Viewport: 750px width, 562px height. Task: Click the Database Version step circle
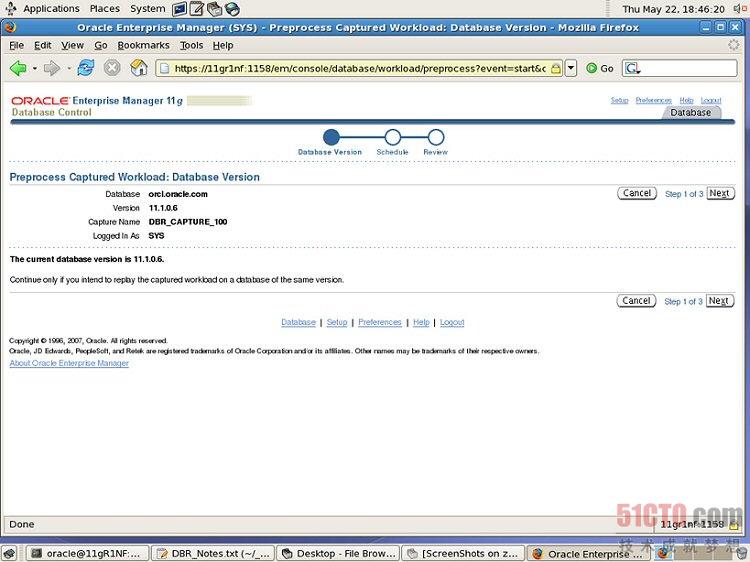pos(331,137)
